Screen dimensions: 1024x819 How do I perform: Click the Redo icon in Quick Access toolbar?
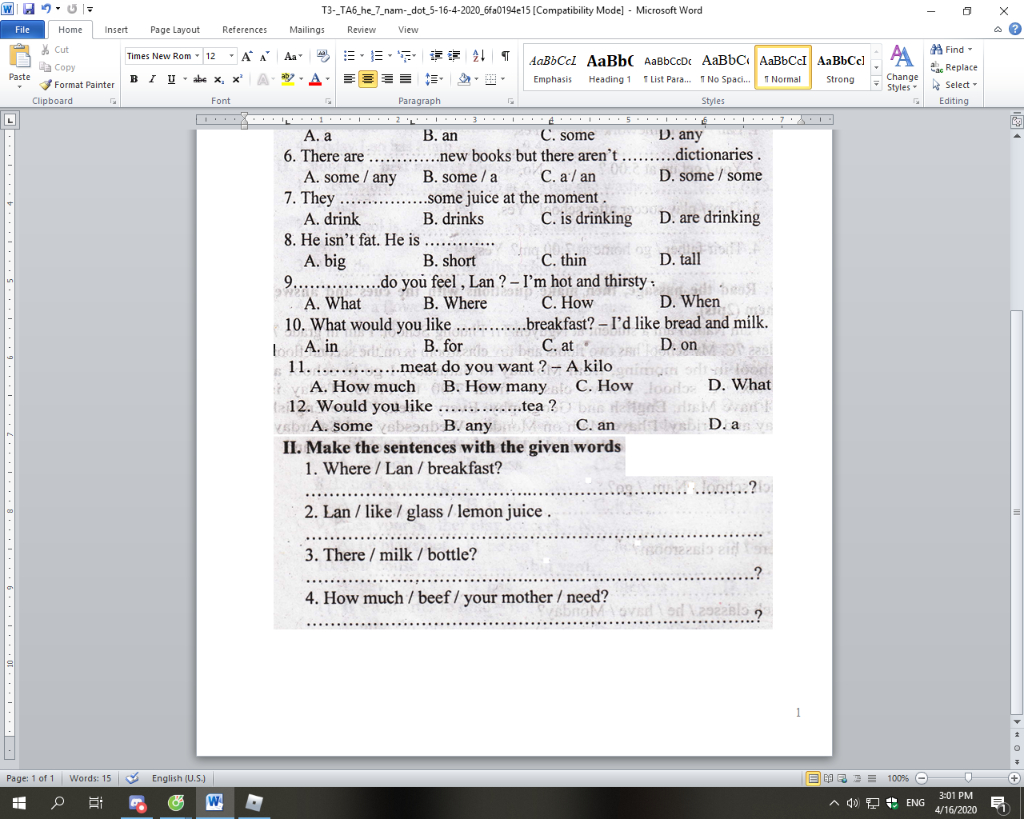point(72,9)
